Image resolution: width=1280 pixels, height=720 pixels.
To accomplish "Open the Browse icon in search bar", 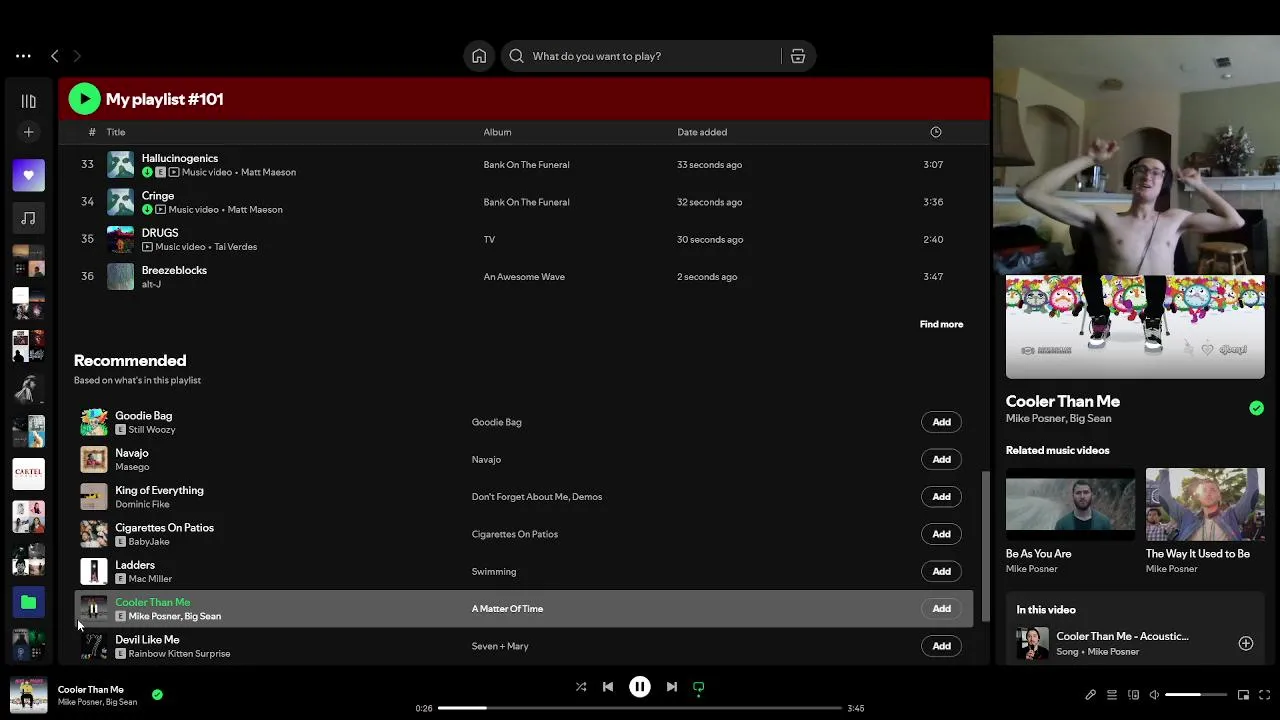I will 798,56.
